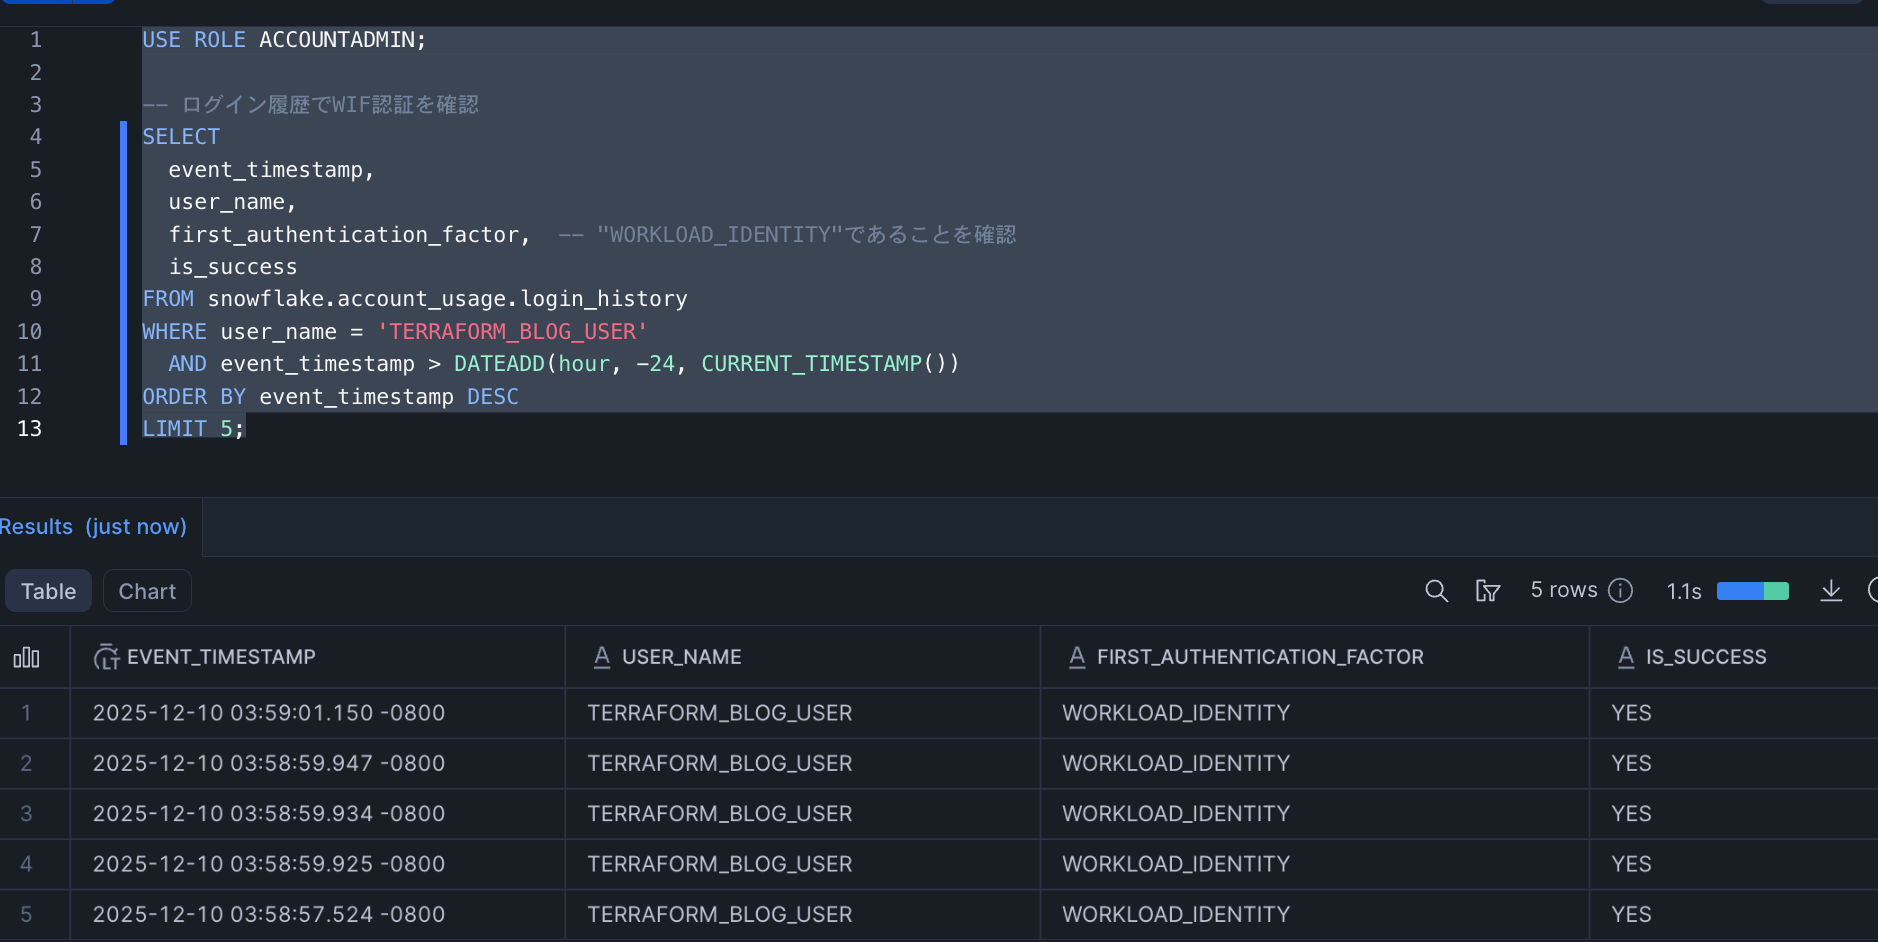The width and height of the screenshot is (1878, 942).
Task: Click the first row's timestamp cell
Action: click(x=268, y=713)
